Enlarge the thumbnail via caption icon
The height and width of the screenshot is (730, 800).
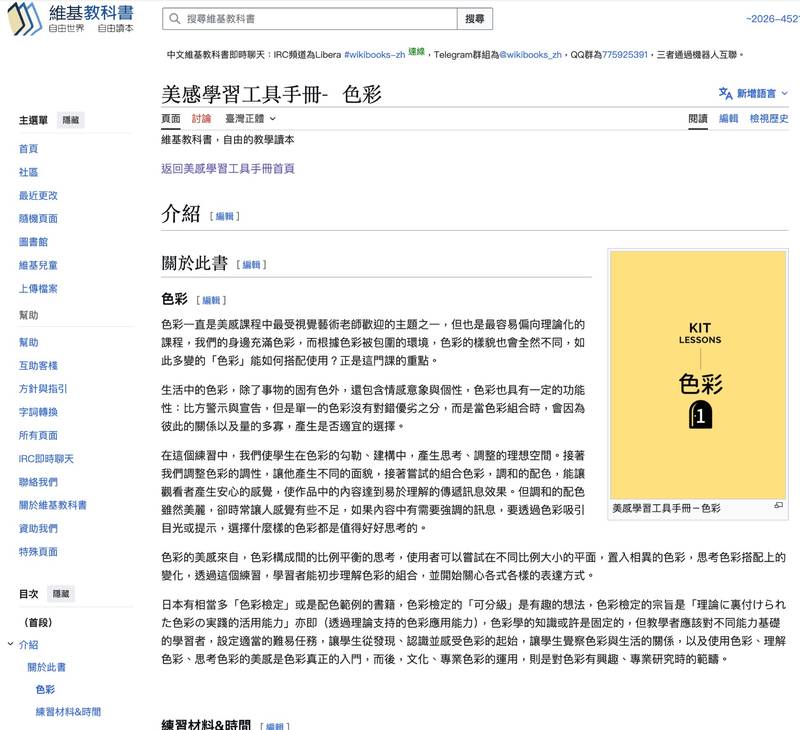(x=779, y=505)
